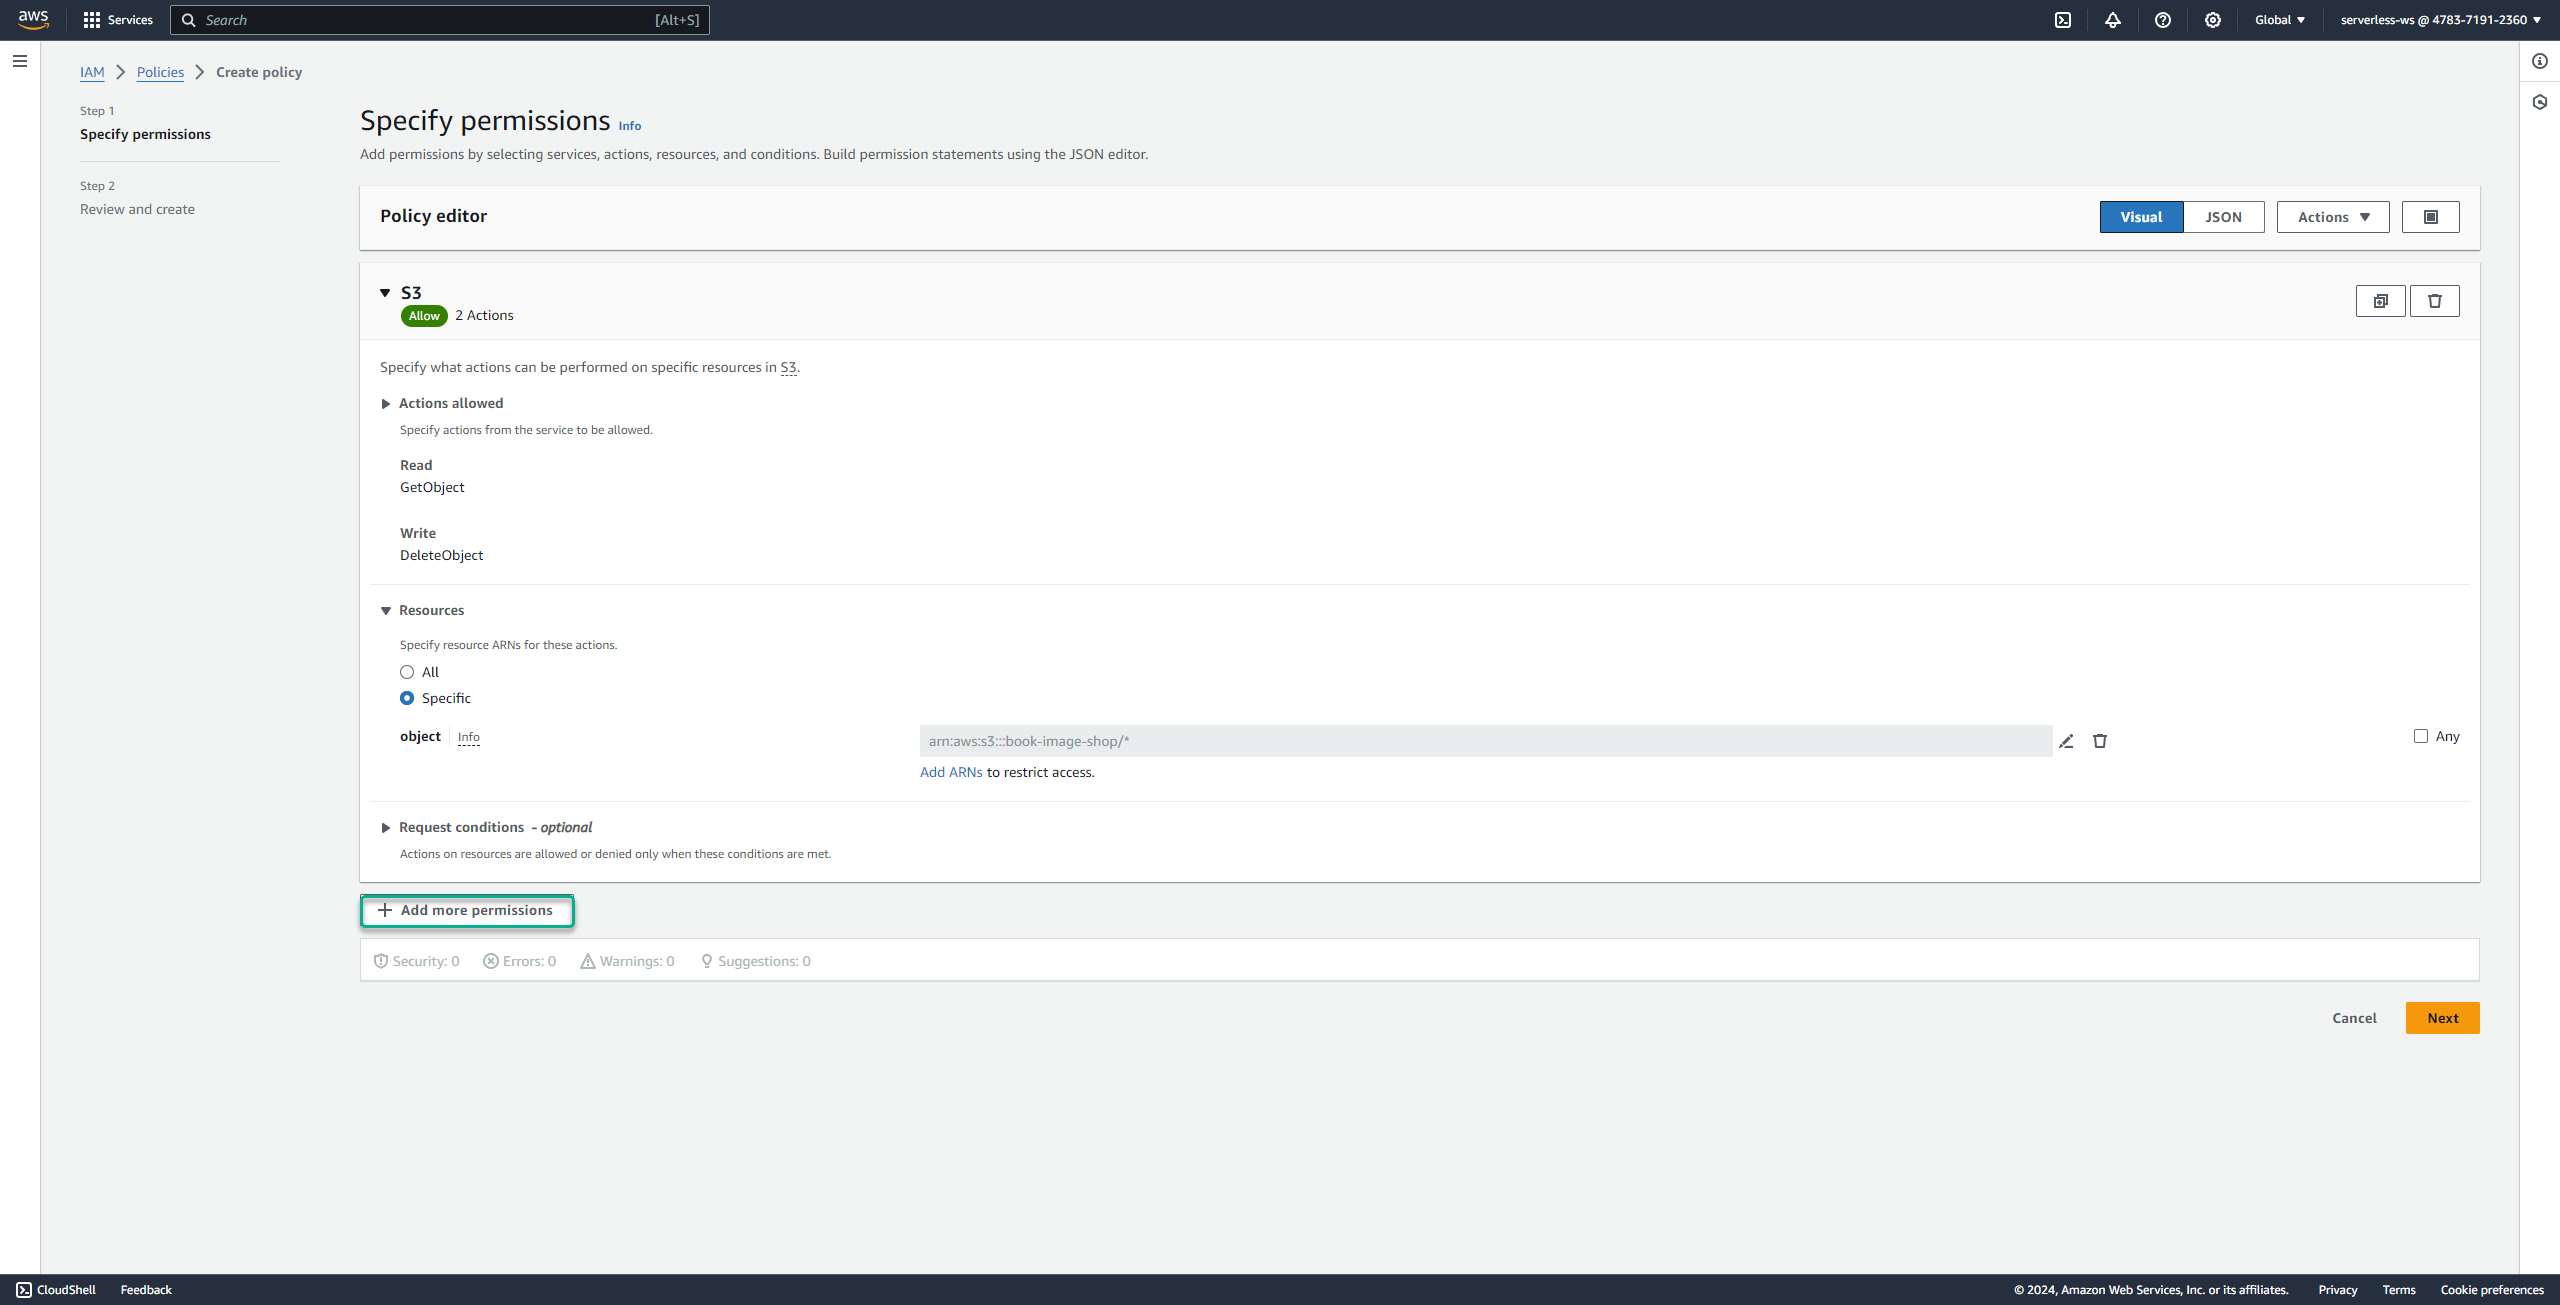Click the edit pencil icon for ARN
This screenshot has width=2560, height=1305.
(x=2066, y=739)
